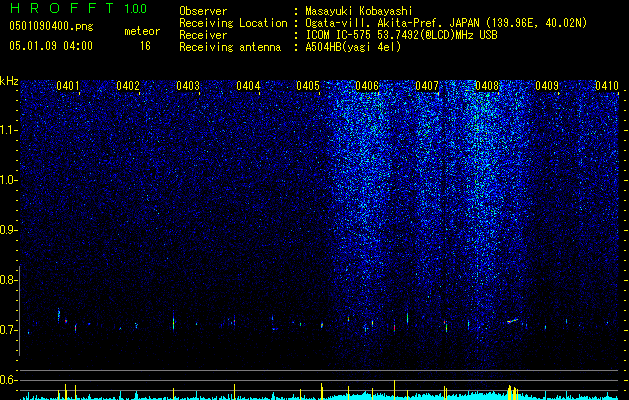Click the timestamp 05.01.09 04:00

pos(51,46)
